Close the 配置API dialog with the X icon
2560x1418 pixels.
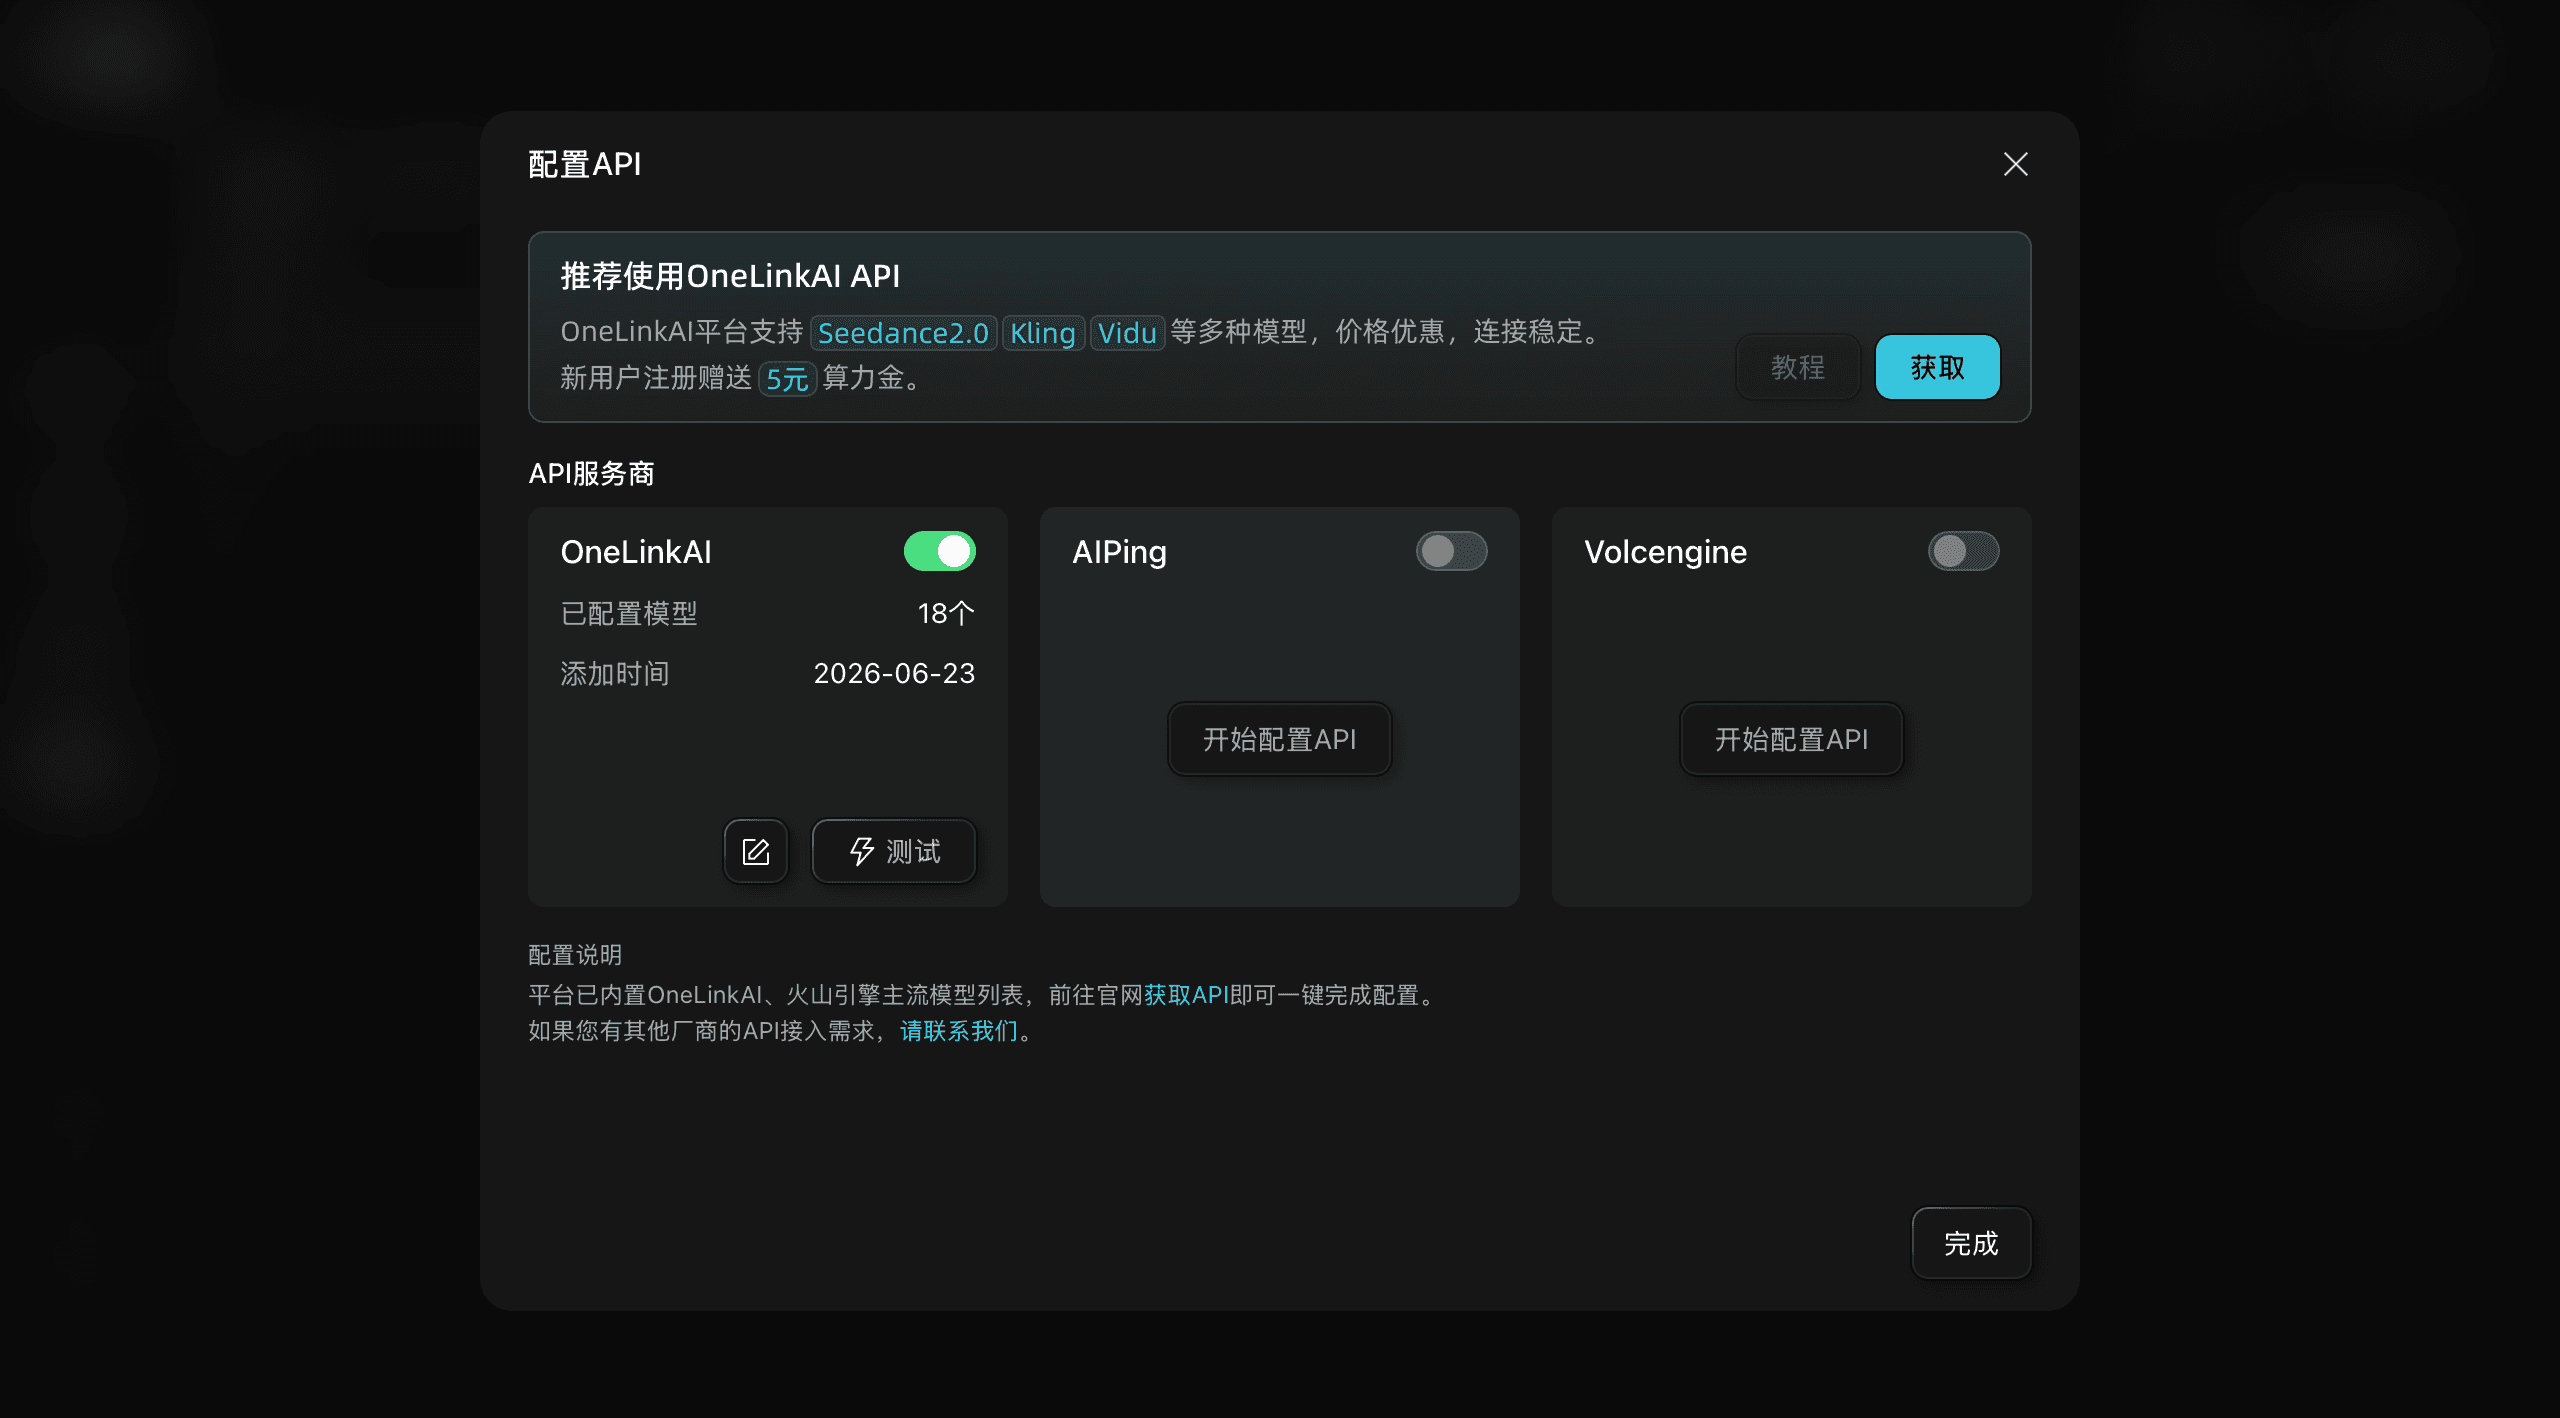point(2015,164)
